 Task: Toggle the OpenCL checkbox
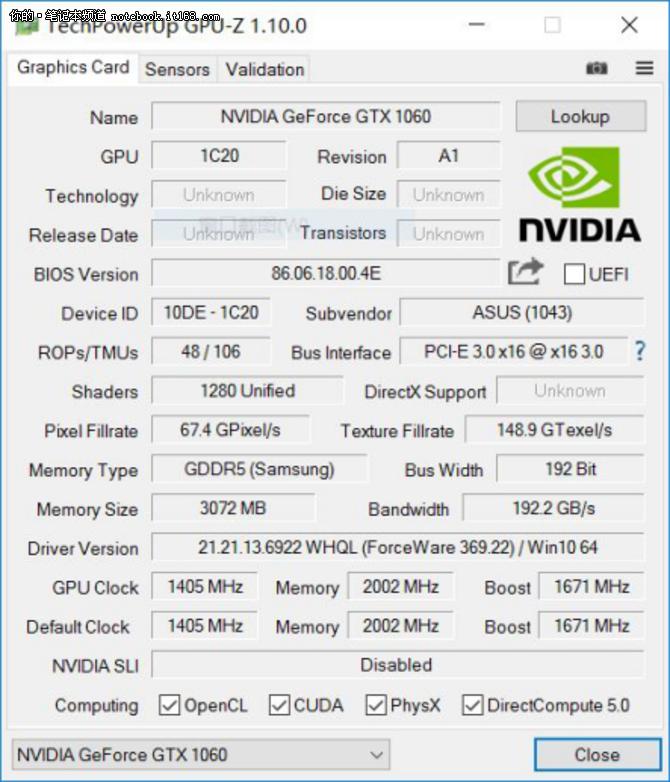coord(169,705)
